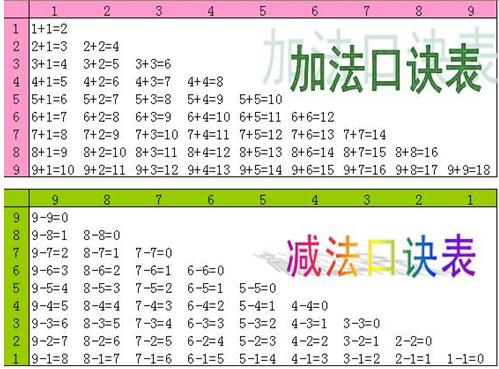
Task: Click pink column header 5 of addition table
Action: click(x=263, y=11)
